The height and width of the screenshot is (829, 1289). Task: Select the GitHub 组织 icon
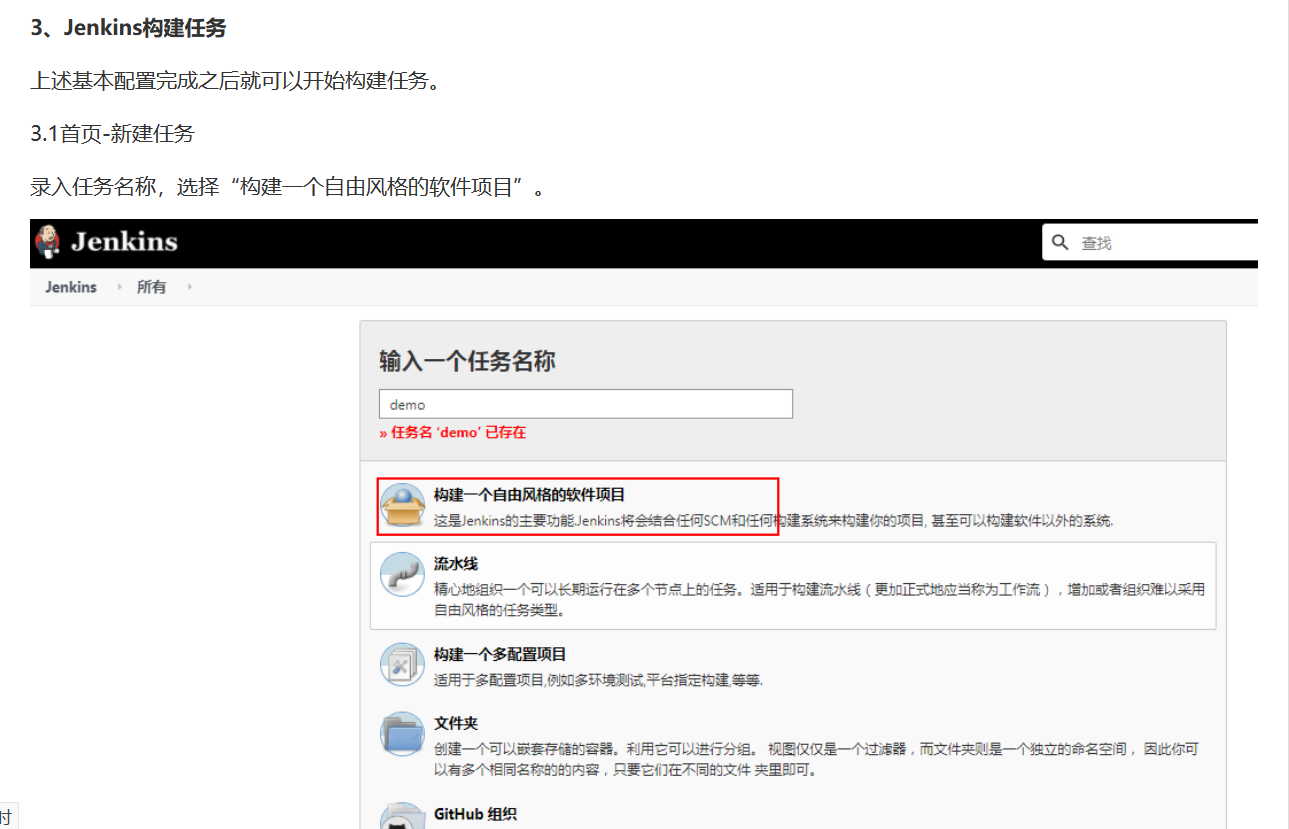(x=402, y=816)
